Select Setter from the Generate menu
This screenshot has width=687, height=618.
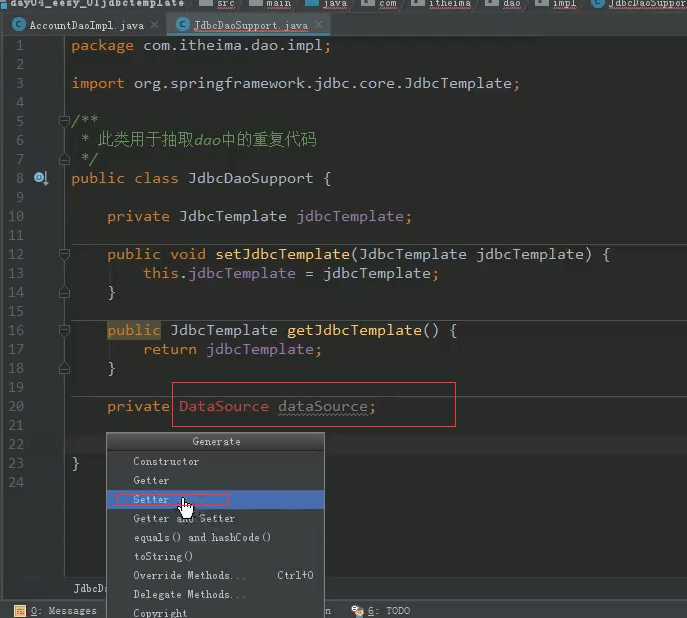(x=151, y=499)
